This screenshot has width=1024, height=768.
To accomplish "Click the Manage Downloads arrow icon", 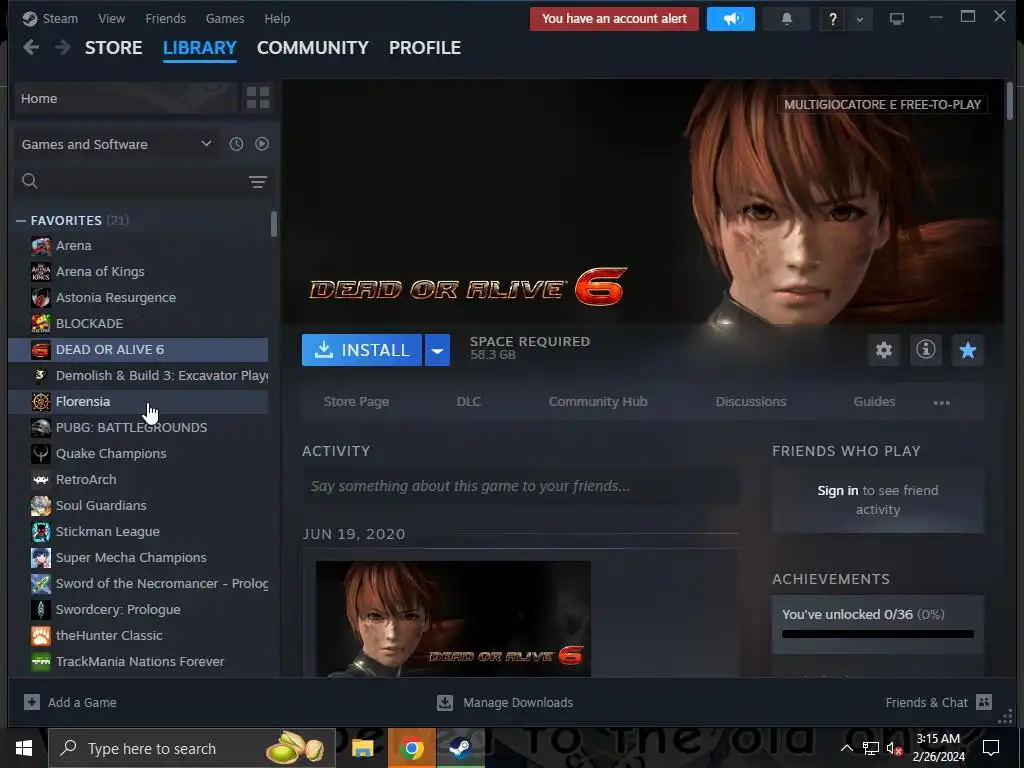I will tap(445, 703).
